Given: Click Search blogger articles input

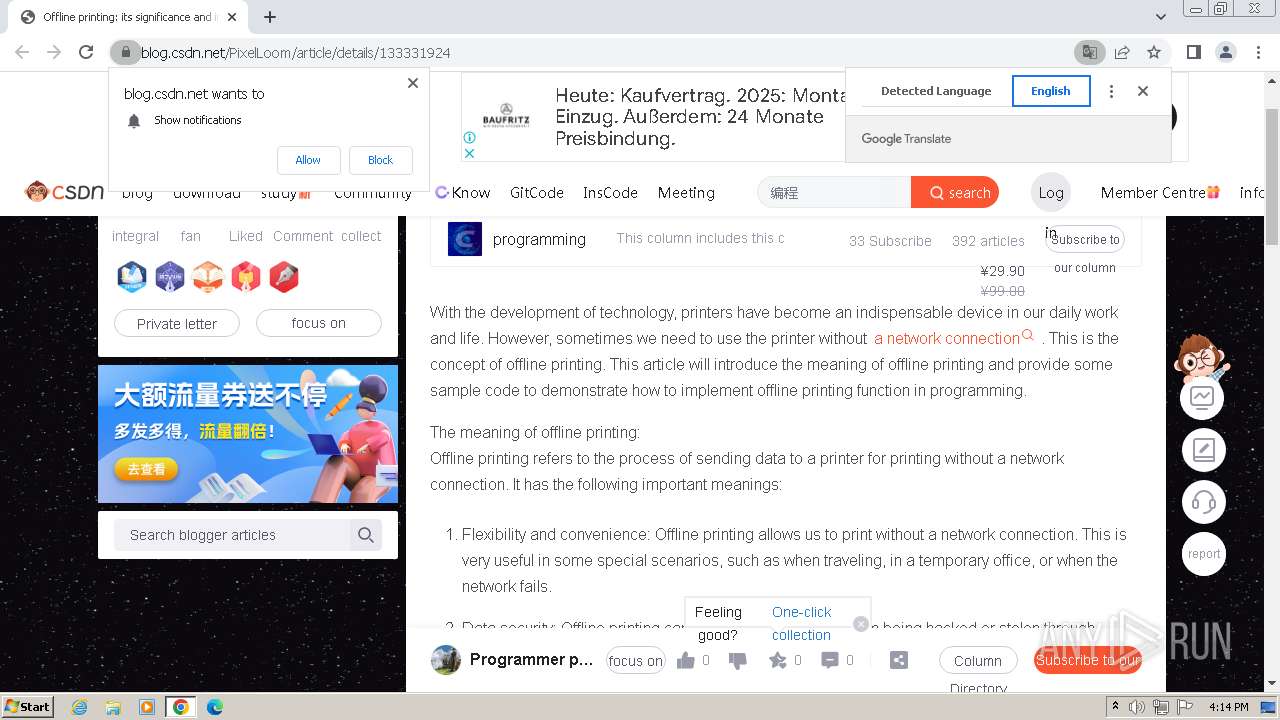Looking at the screenshot, I should coord(231,535).
